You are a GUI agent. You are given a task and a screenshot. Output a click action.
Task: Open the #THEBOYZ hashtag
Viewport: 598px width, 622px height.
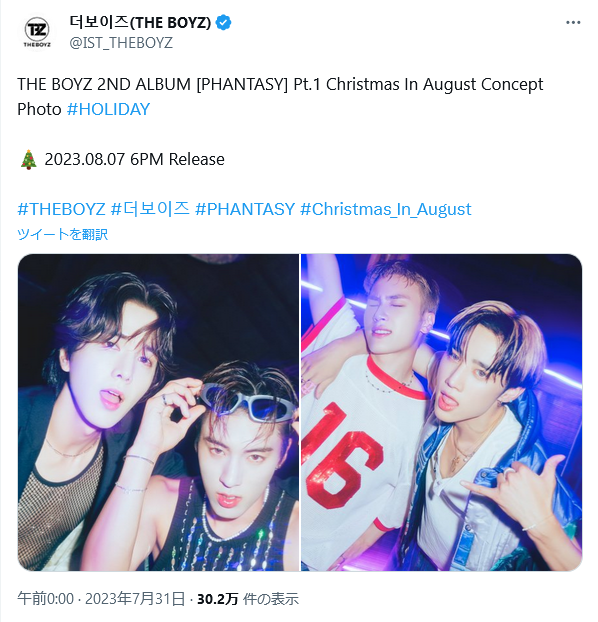tap(62, 209)
